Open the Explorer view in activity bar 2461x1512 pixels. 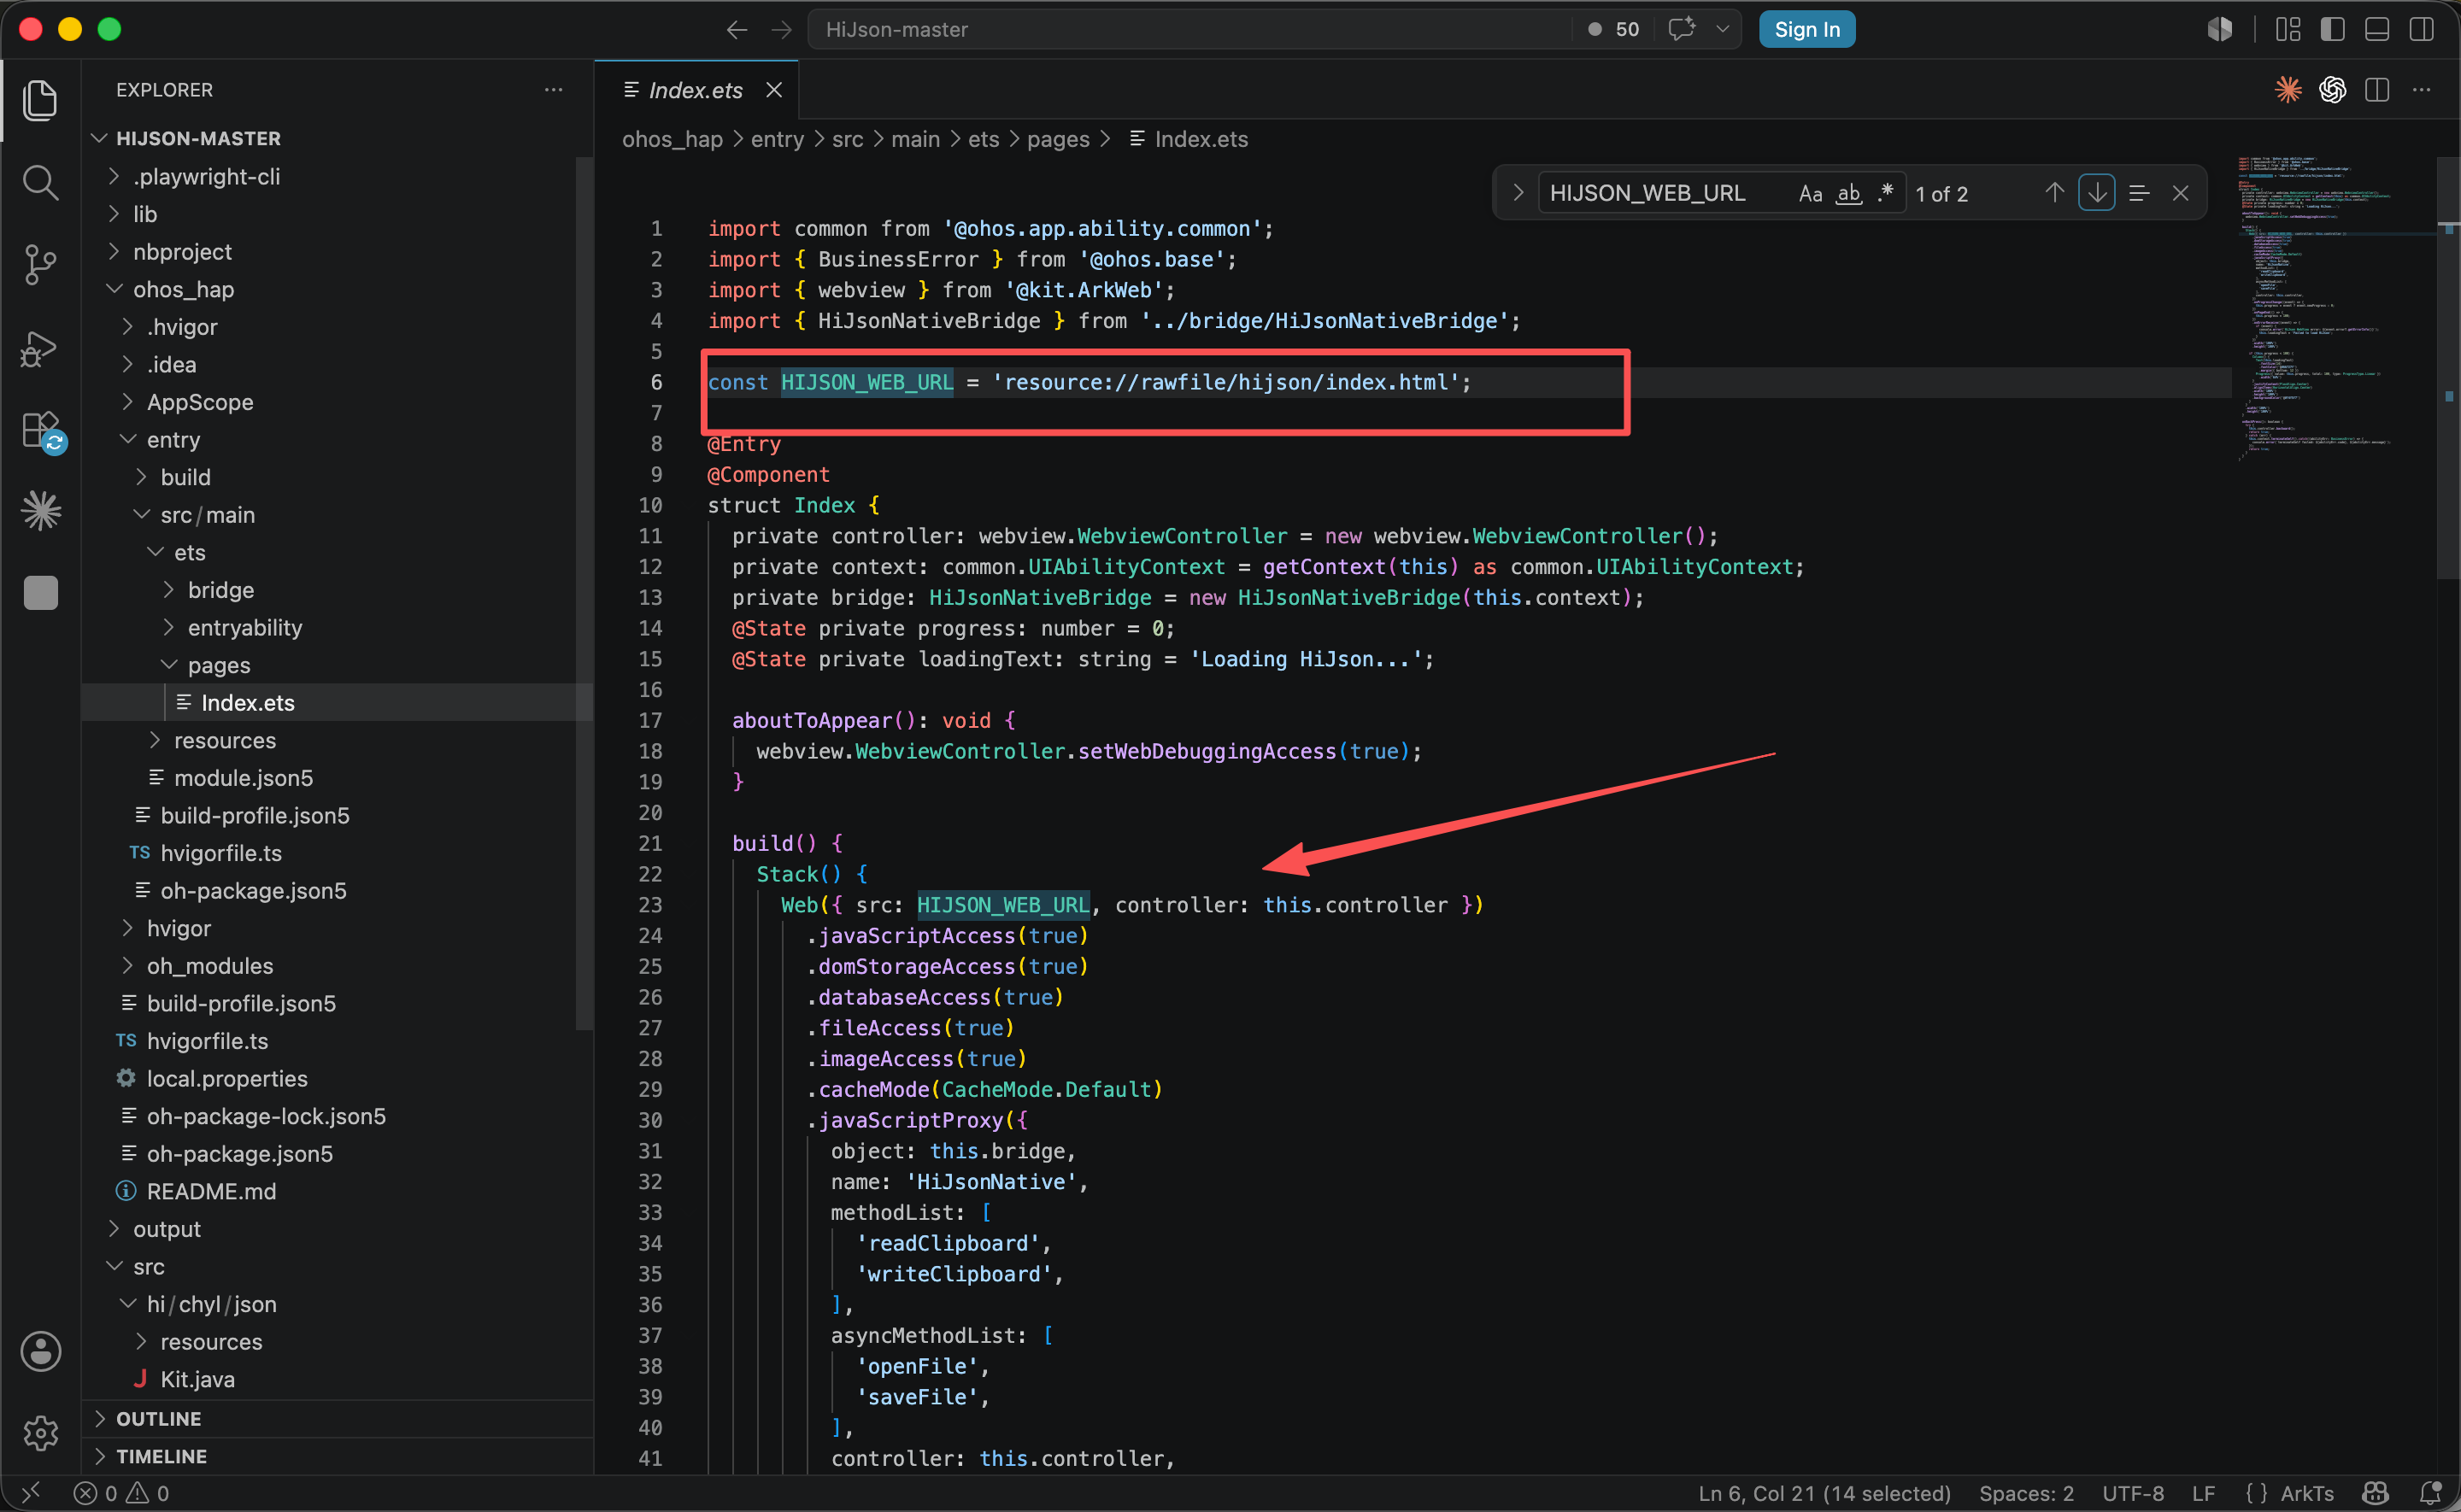[x=40, y=100]
